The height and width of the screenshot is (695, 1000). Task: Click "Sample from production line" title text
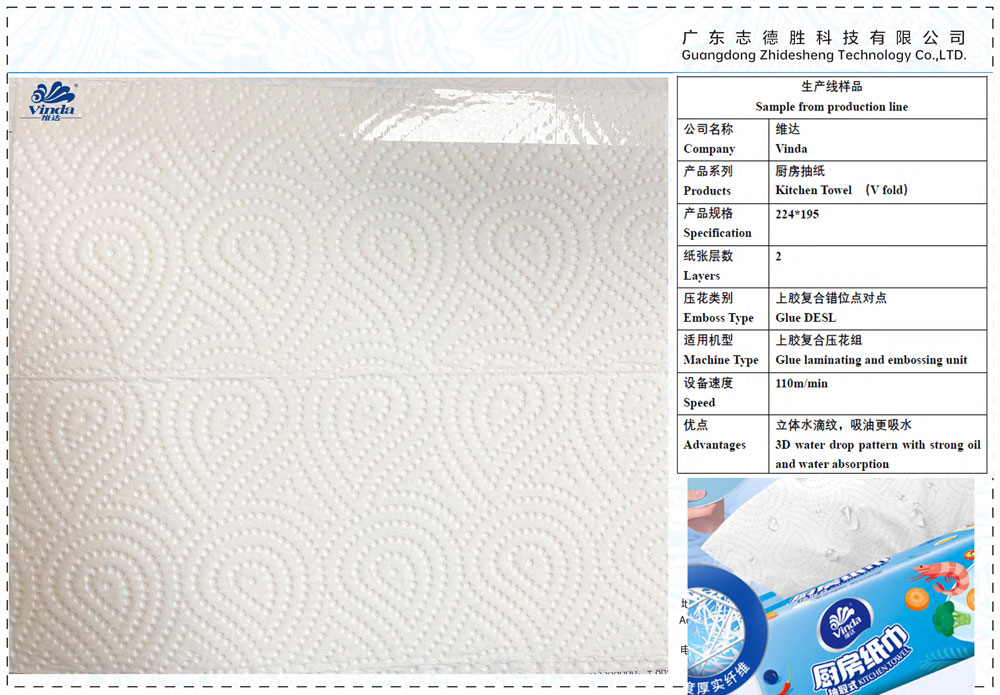click(x=832, y=106)
